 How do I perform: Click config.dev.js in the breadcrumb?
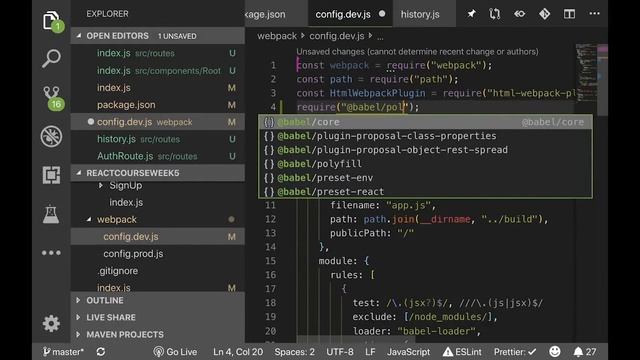point(336,36)
